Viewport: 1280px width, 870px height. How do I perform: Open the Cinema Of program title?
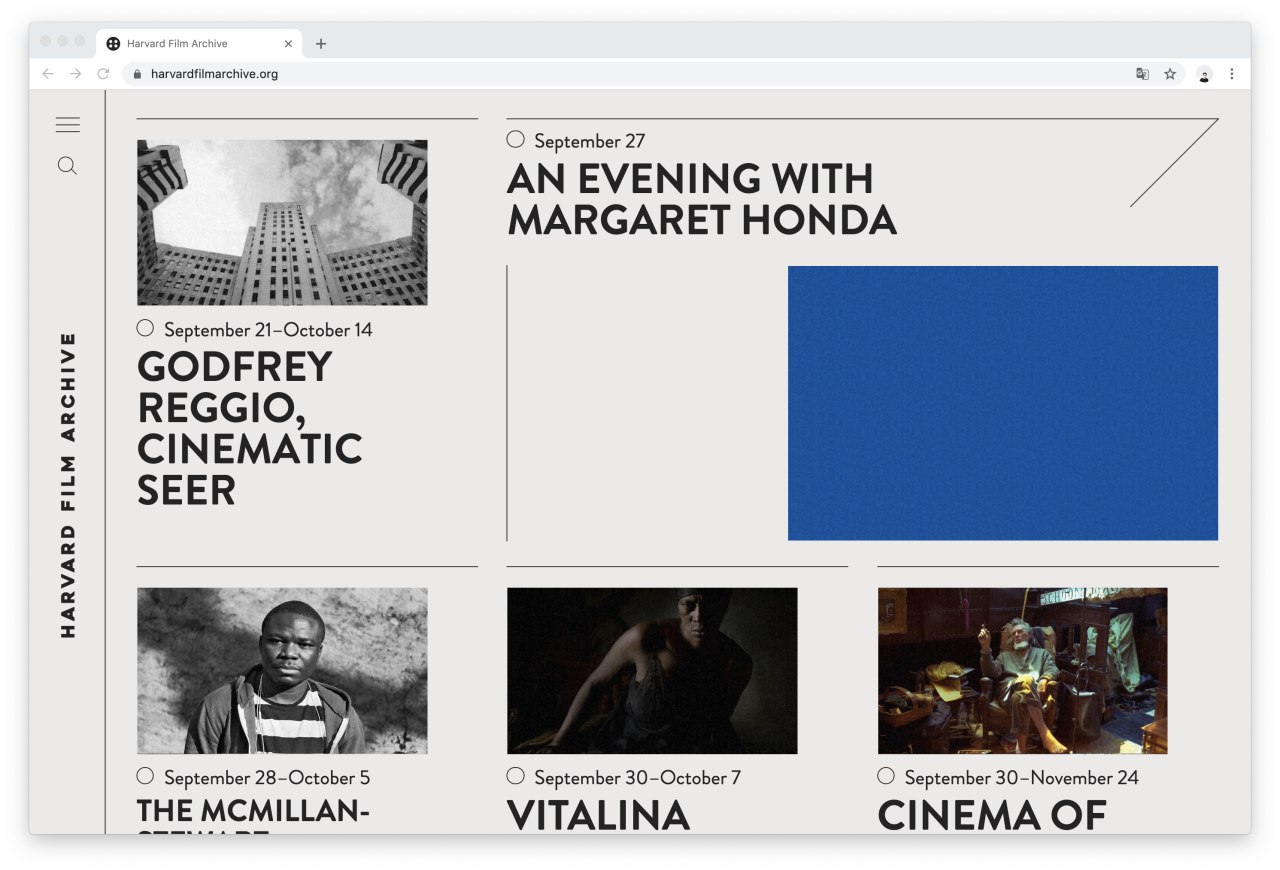click(x=992, y=814)
